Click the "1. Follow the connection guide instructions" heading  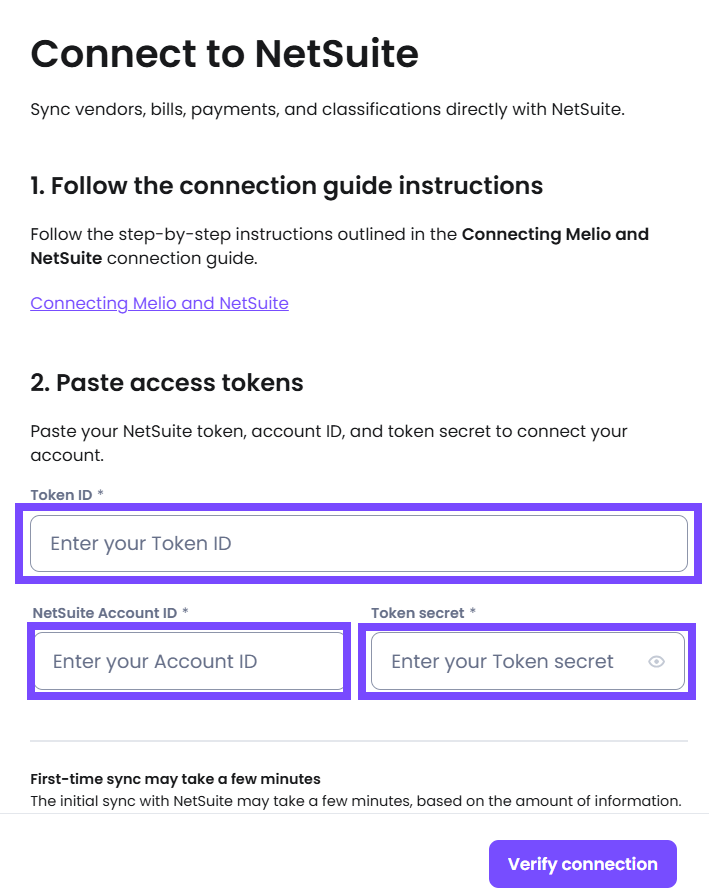point(286,185)
